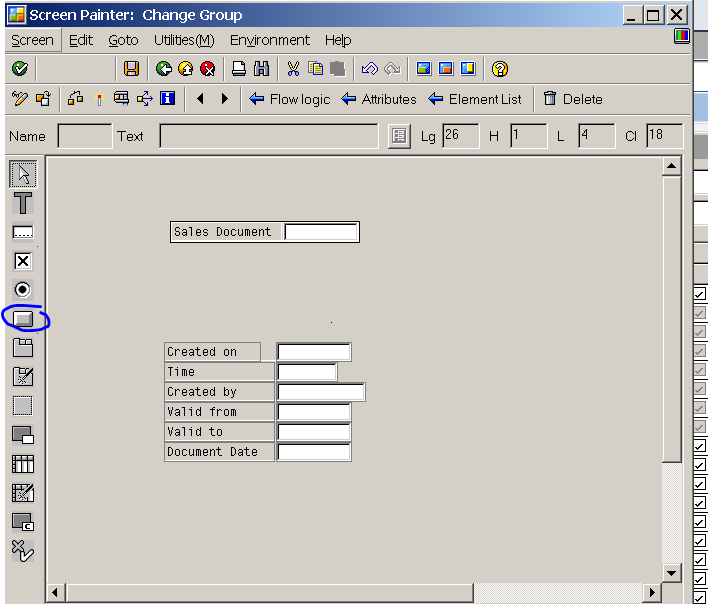Image resolution: width=708 pixels, height=604 pixels.
Task: Select the Document Date label
Action: tap(212, 451)
